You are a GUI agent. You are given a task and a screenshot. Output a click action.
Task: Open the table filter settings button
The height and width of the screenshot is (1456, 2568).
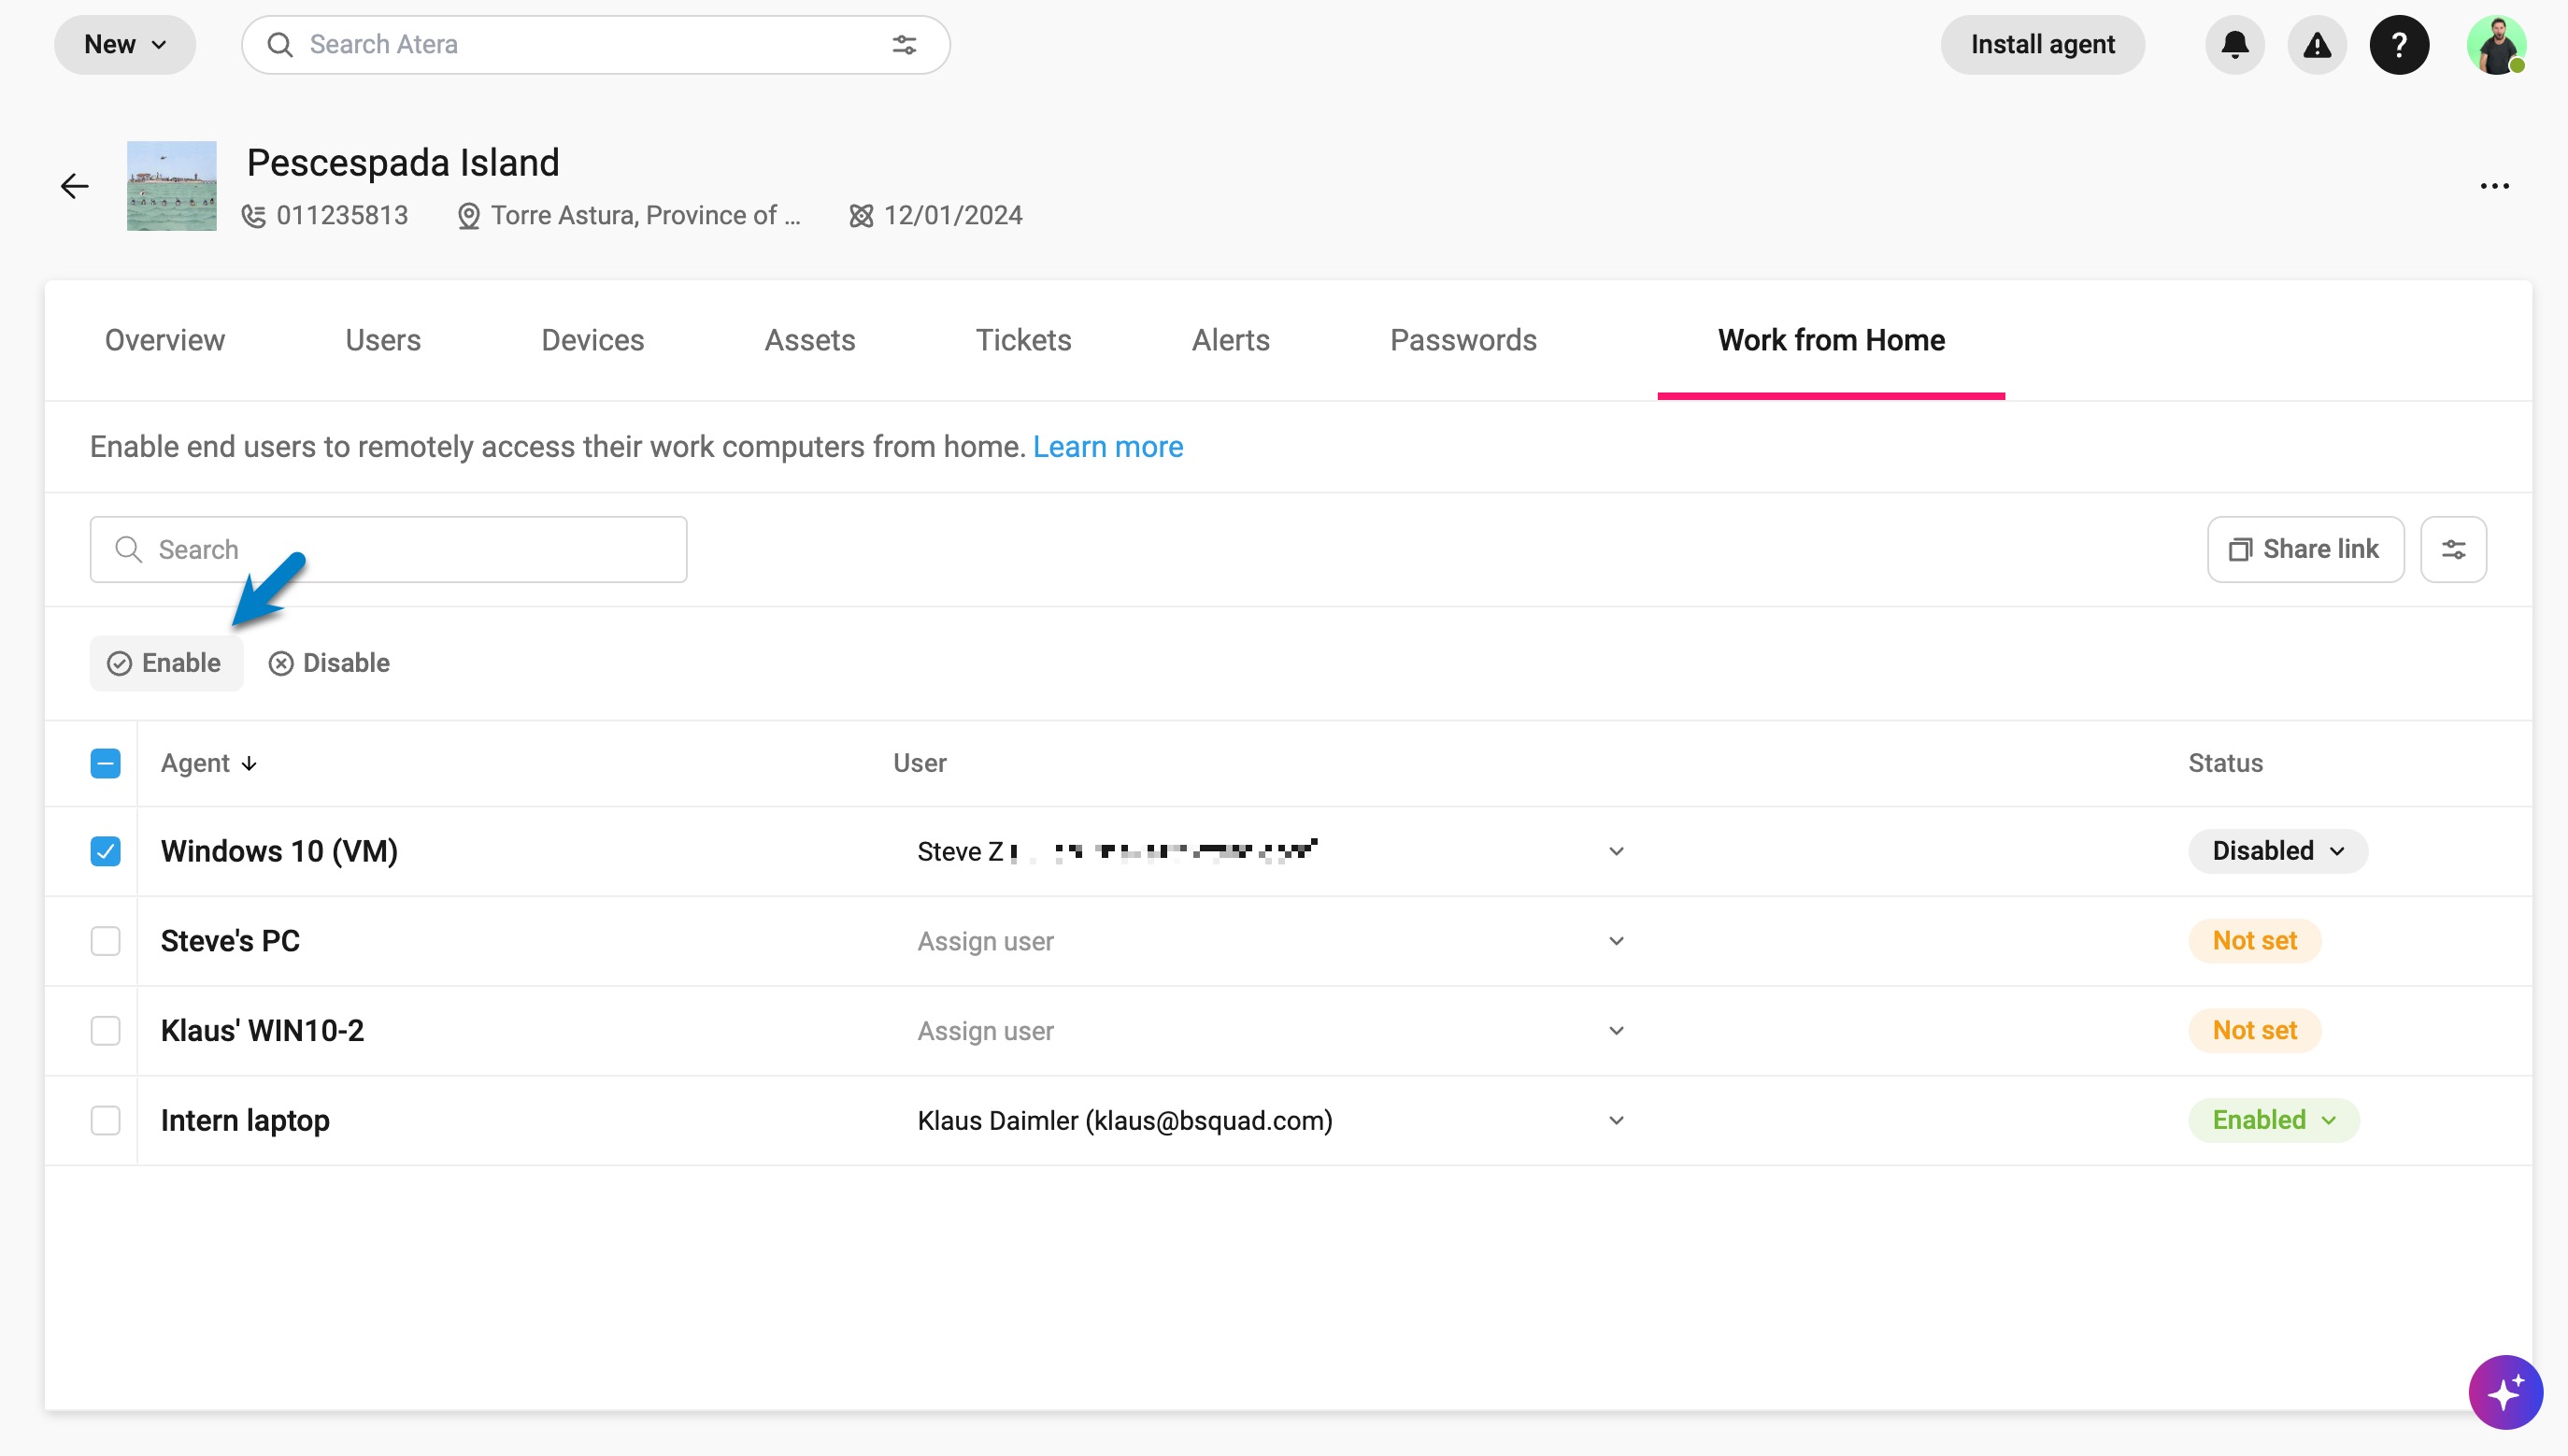click(2453, 549)
